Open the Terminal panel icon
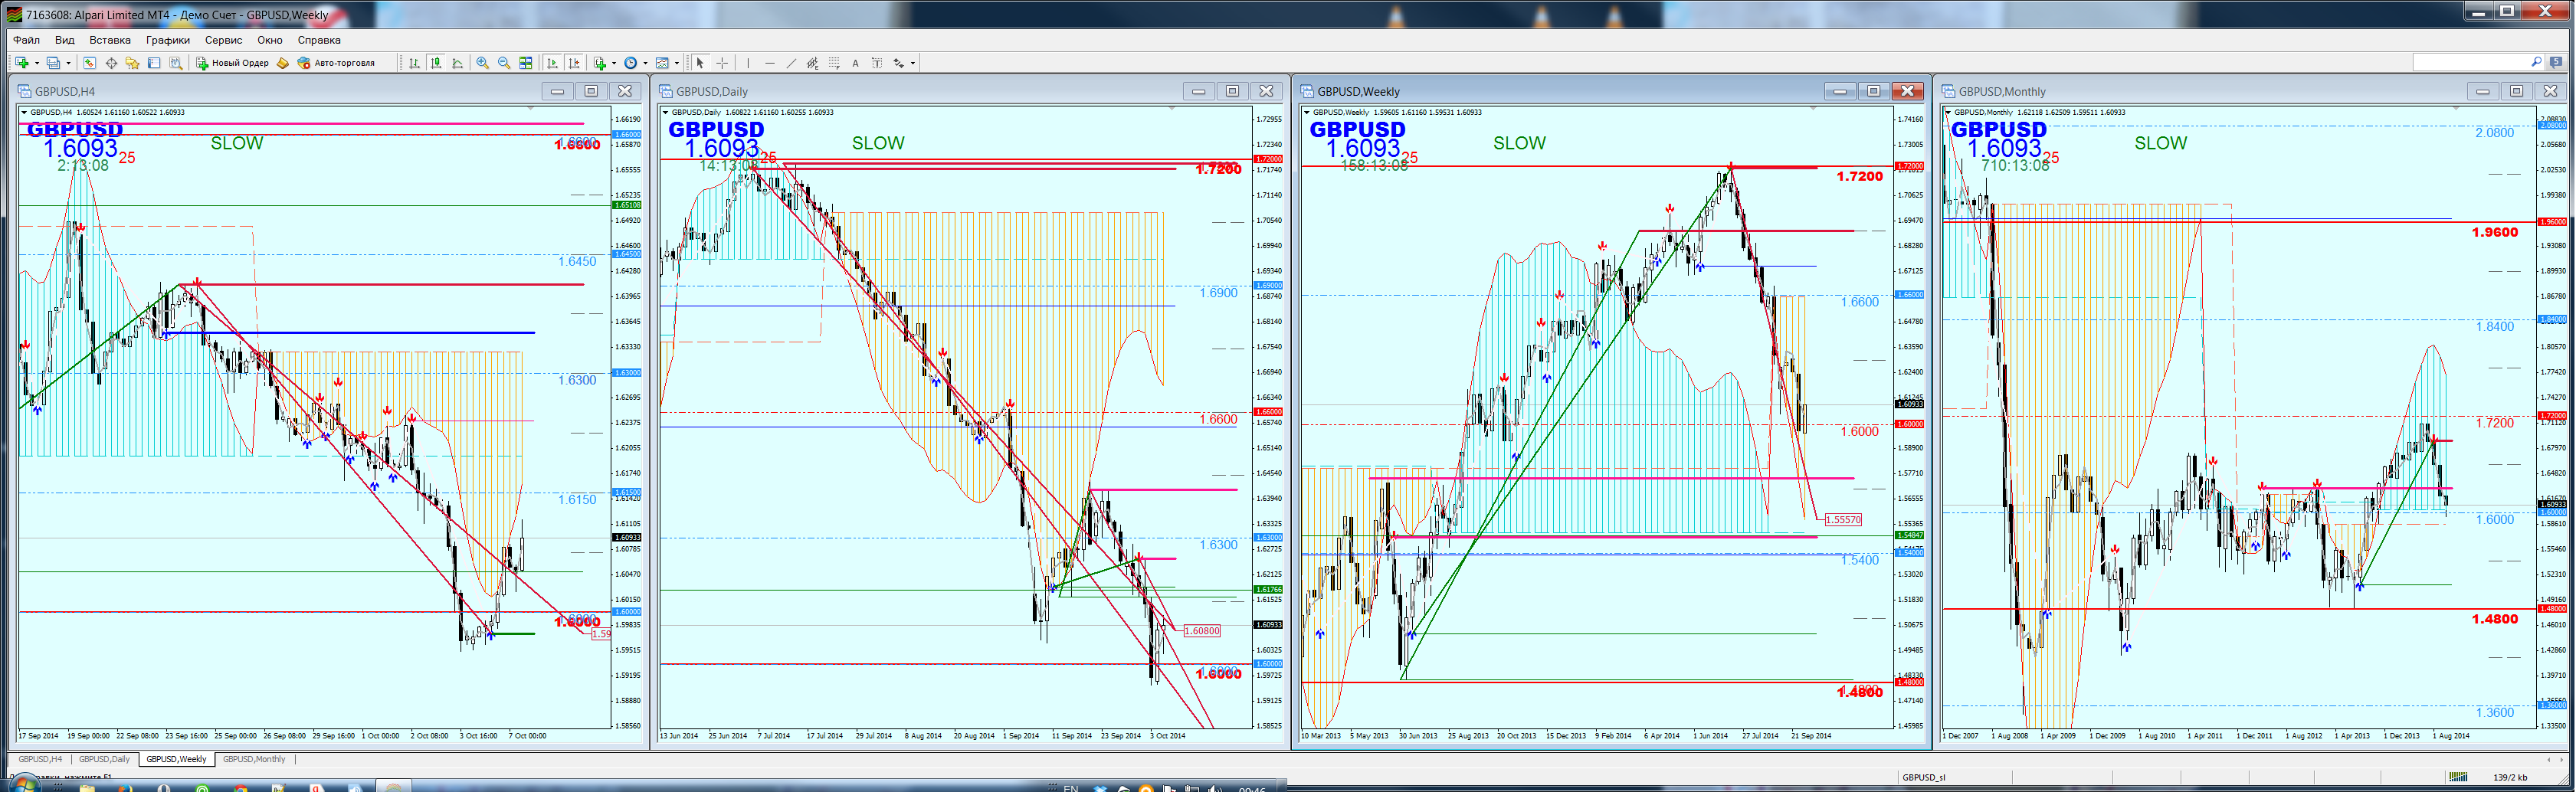The image size is (2576, 792). pos(154,63)
